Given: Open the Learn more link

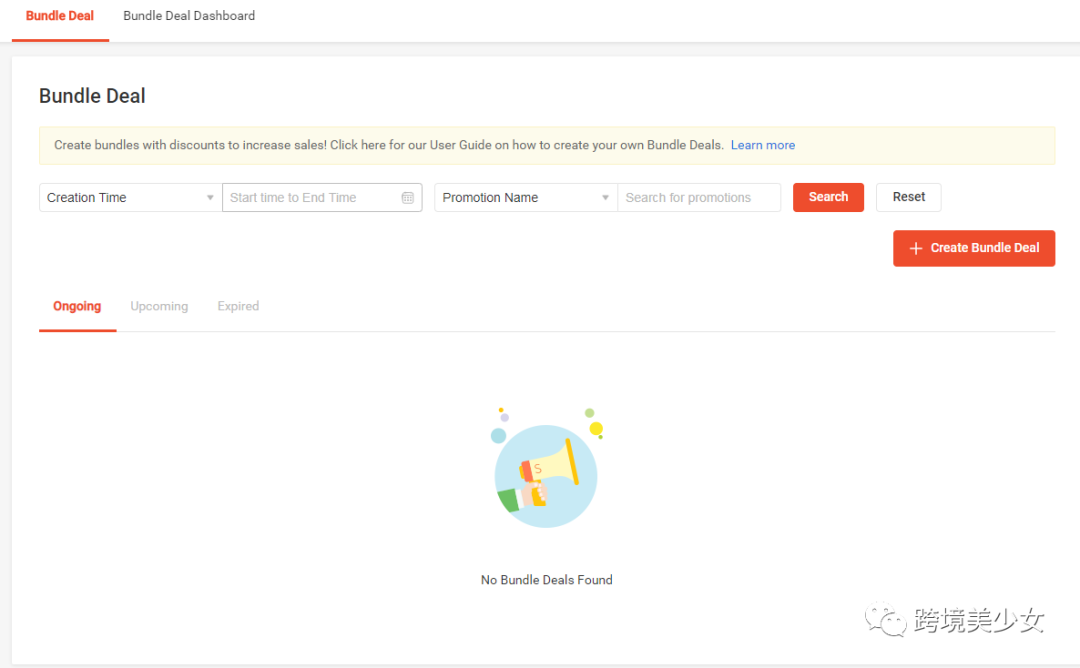Looking at the screenshot, I should pyautogui.click(x=762, y=145).
